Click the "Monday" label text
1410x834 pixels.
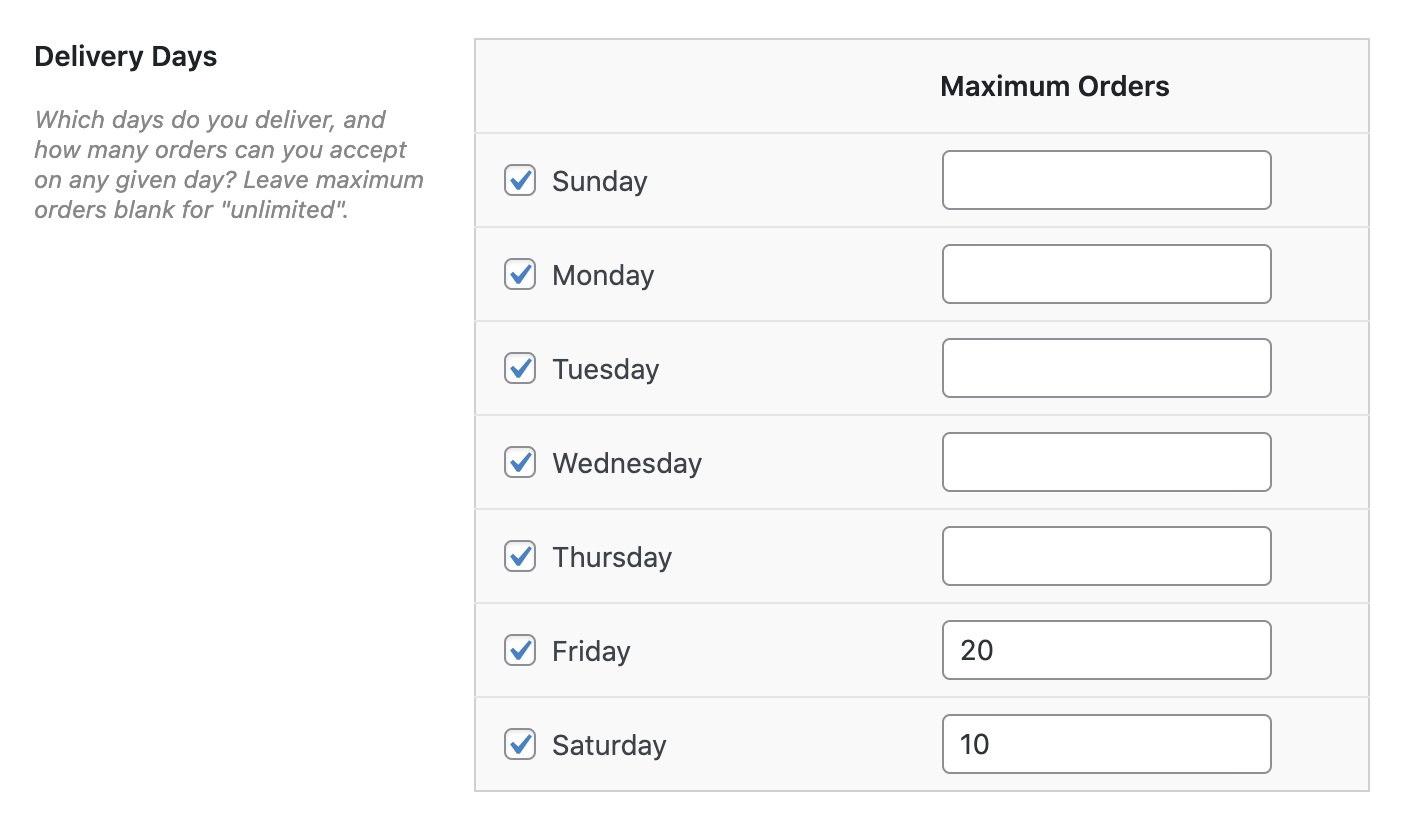click(603, 276)
